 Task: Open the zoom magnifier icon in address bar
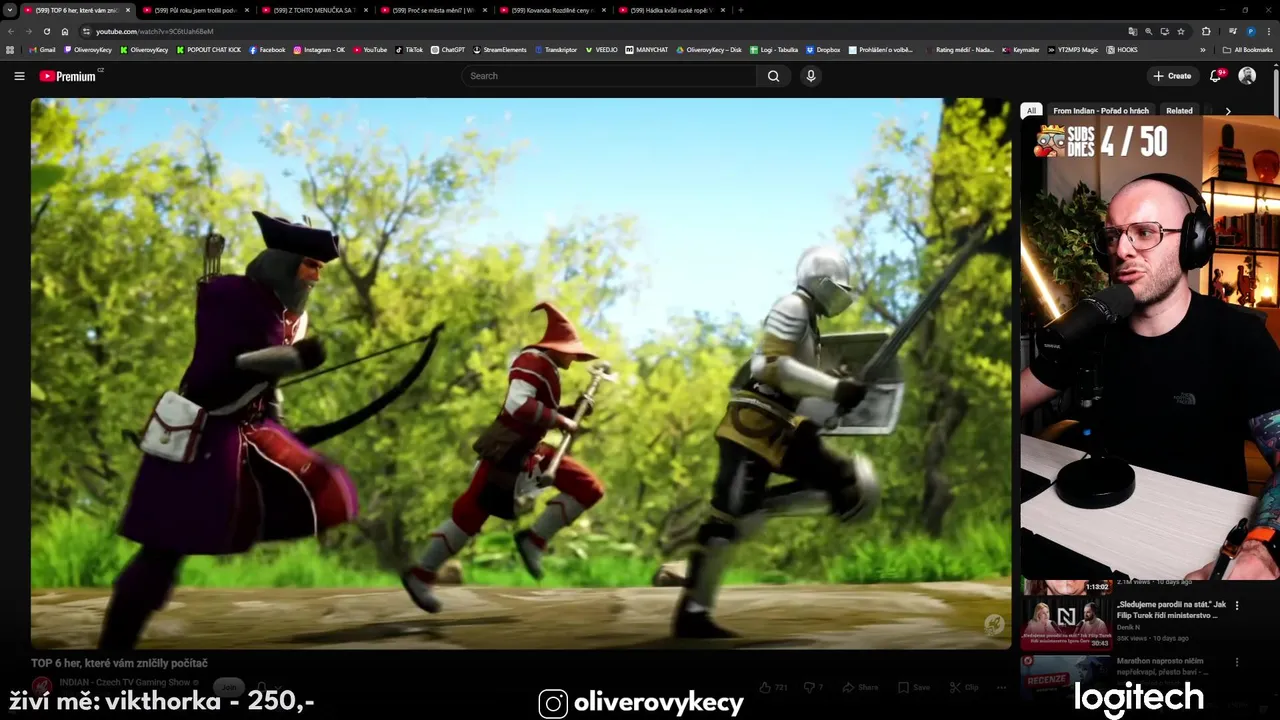click(1149, 31)
